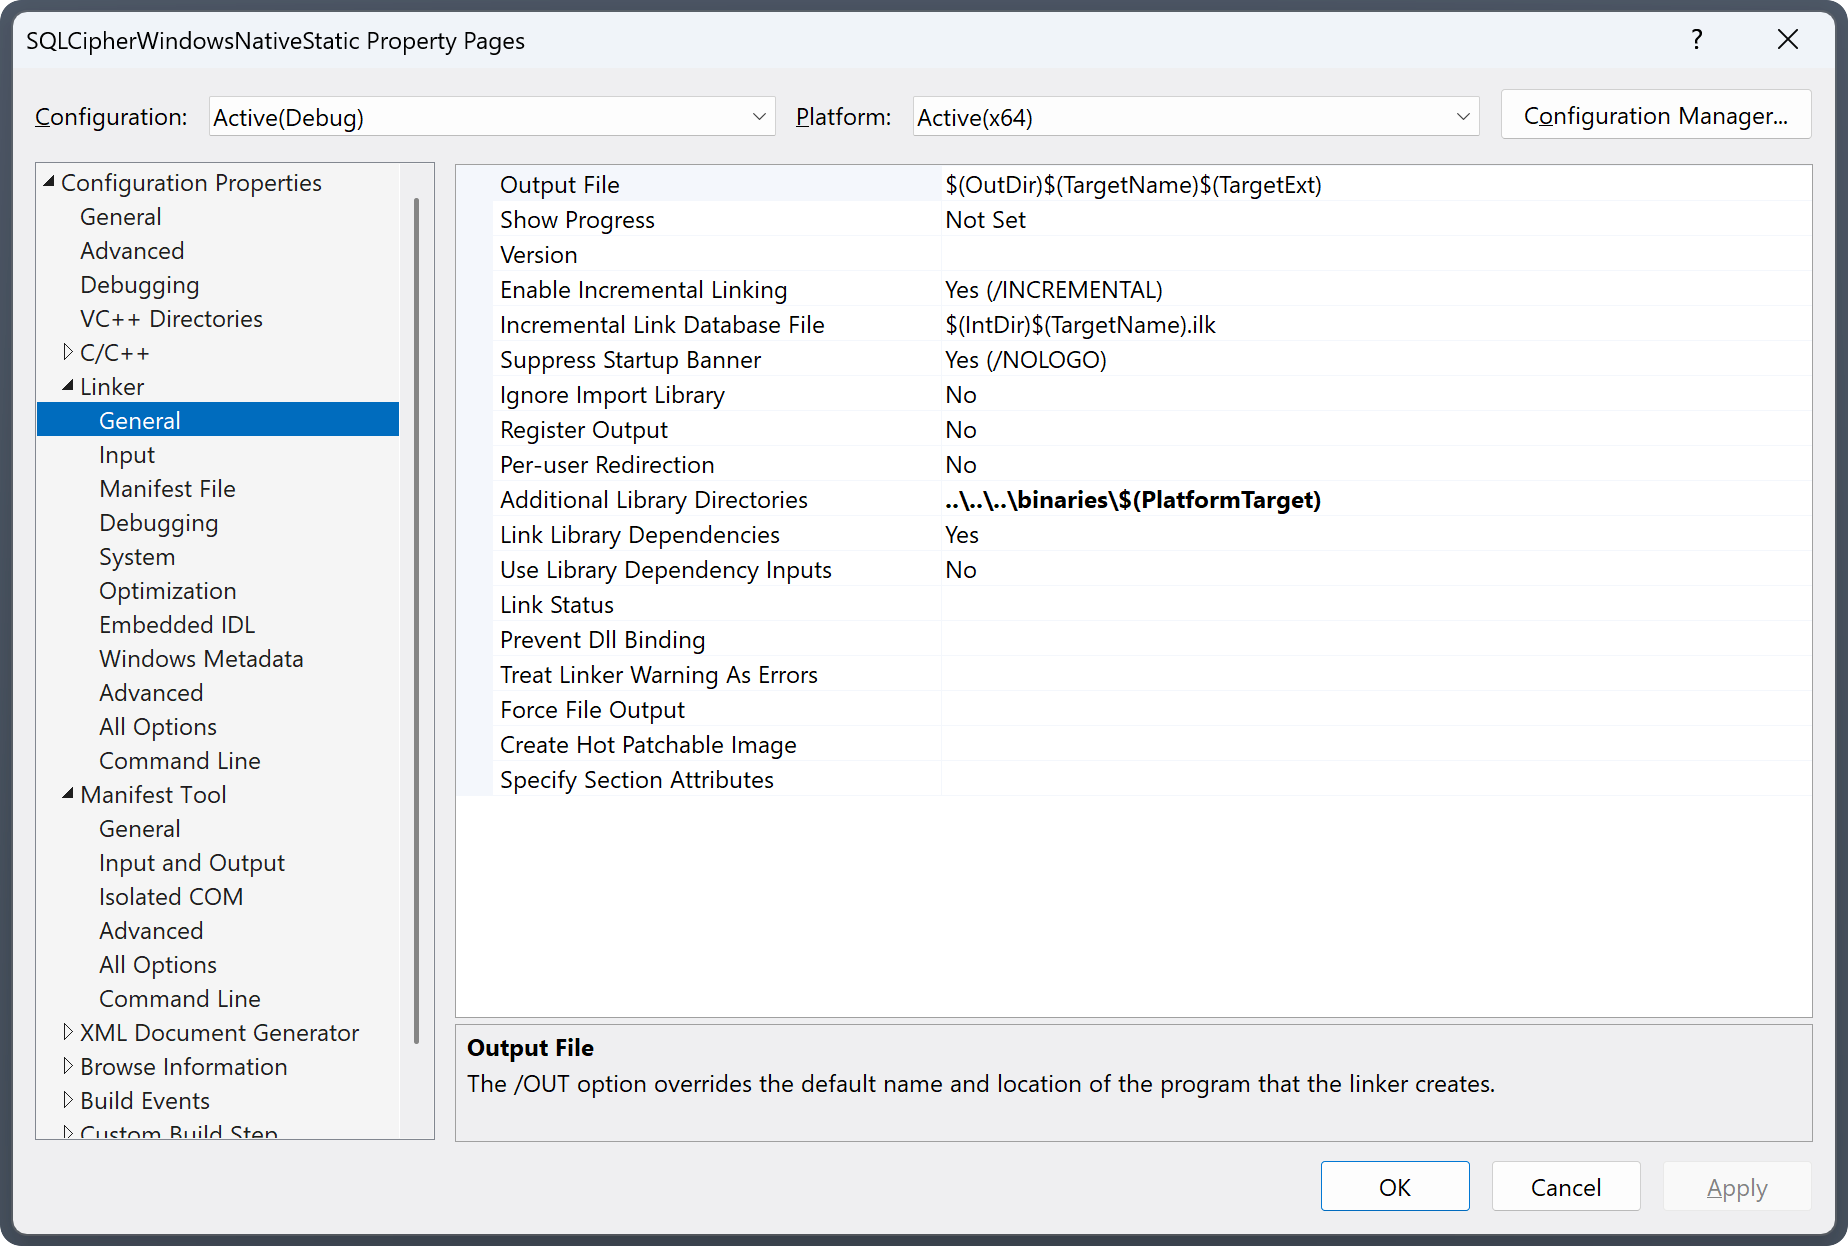This screenshot has height=1246, width=1848.
Task: Select Input and Output page
Action: click(x=191, y=863)
